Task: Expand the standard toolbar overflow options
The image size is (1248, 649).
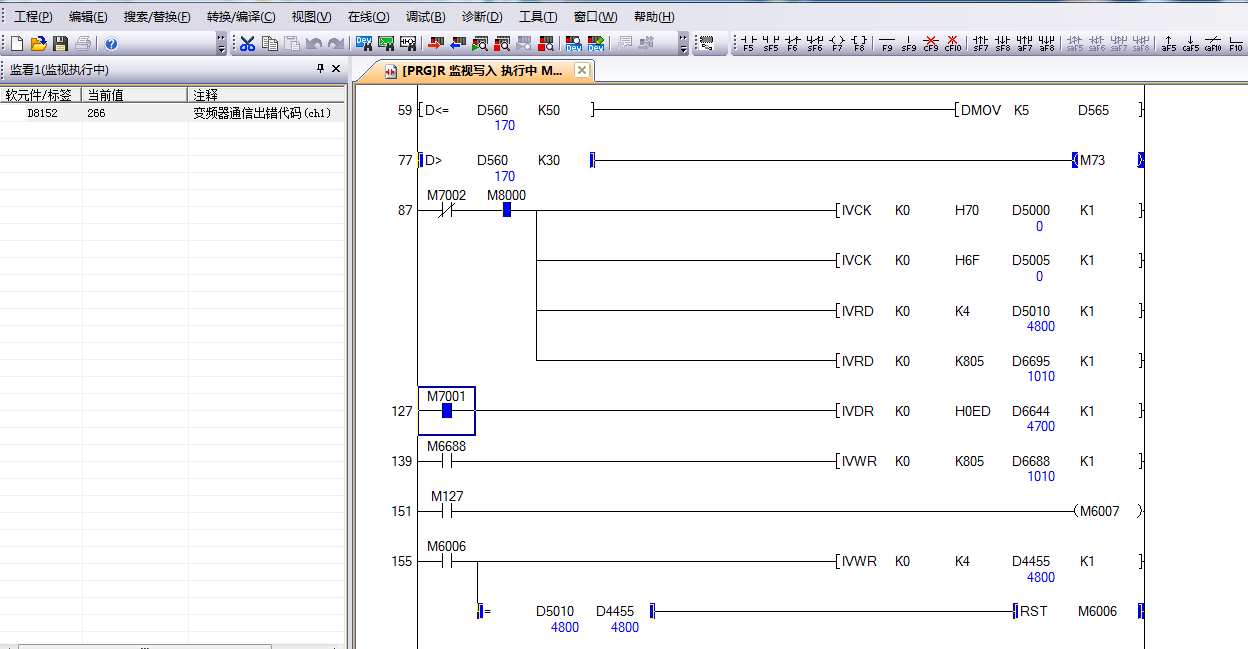Action: coord(221,43)
